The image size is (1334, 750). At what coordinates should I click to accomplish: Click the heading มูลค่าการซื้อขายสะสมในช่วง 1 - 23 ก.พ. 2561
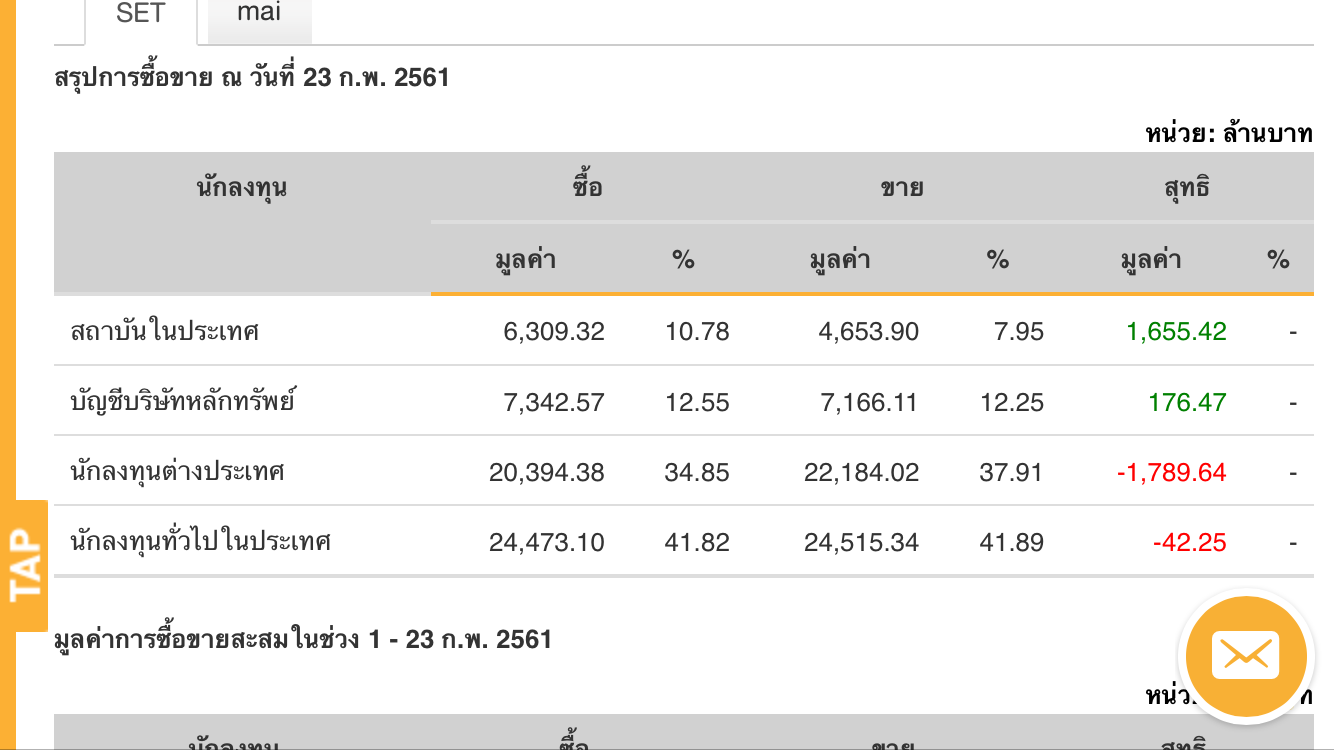pos(303,639)
